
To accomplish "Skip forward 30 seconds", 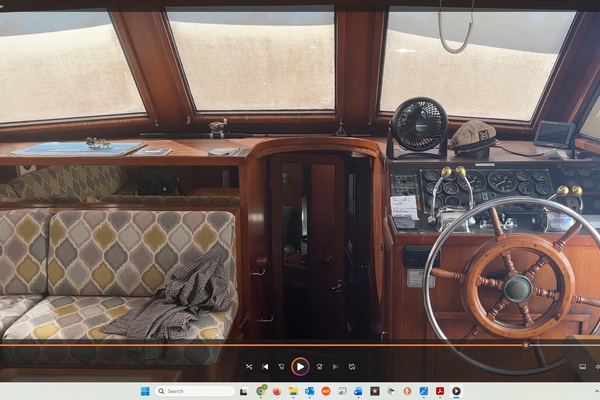I will coord(319,367).
